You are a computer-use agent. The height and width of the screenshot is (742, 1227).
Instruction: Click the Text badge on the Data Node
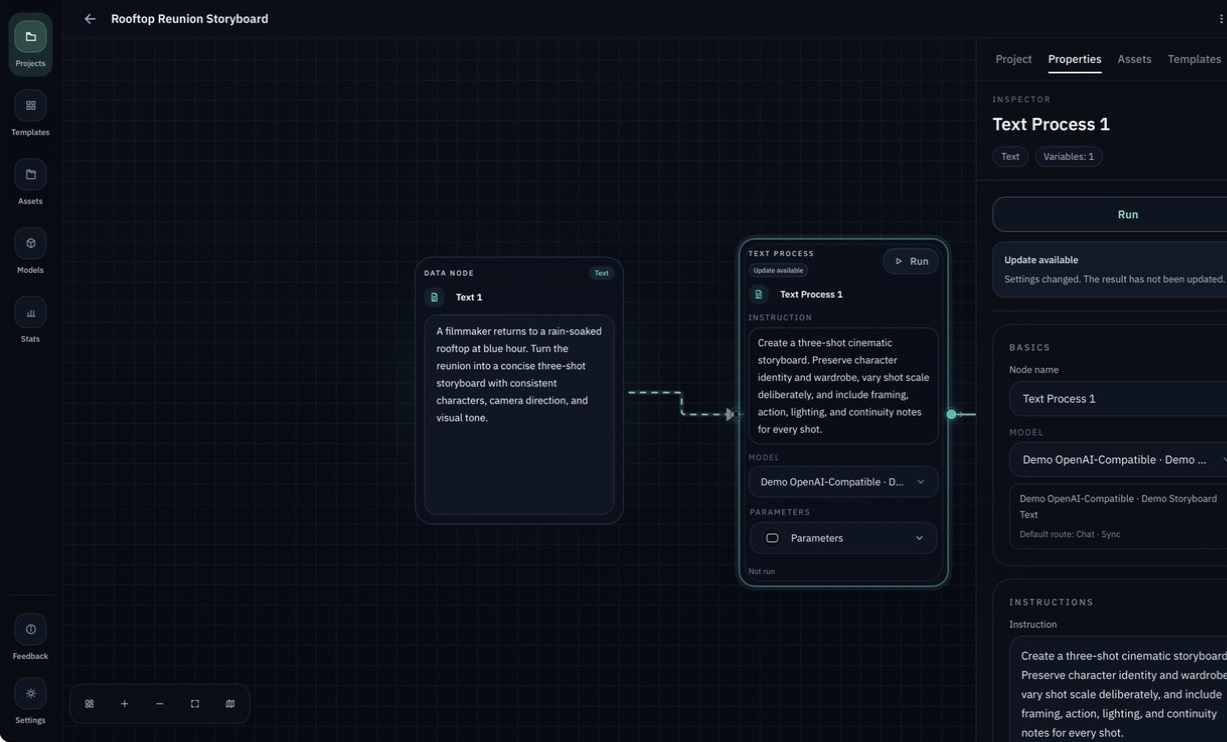tap(601, 273)
